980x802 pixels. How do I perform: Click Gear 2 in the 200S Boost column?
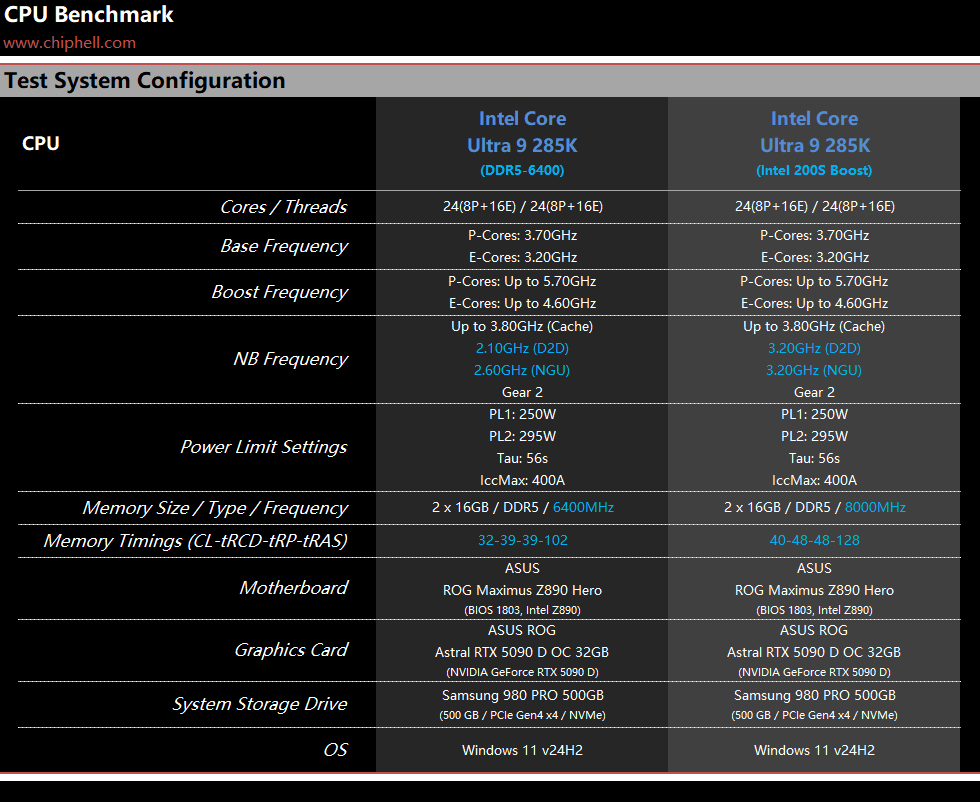pos(814,392)
